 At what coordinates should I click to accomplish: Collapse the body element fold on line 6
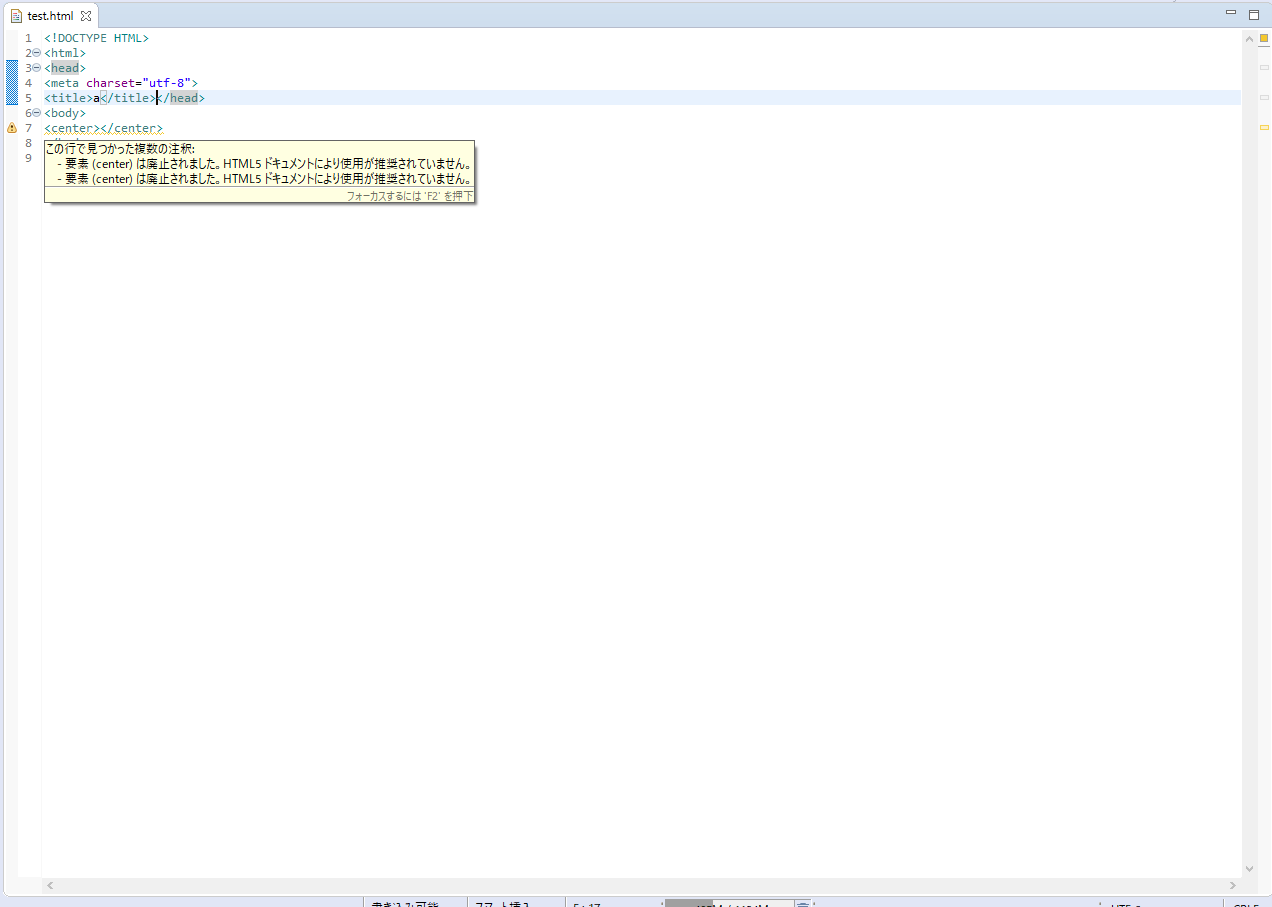tap(36, 113)
